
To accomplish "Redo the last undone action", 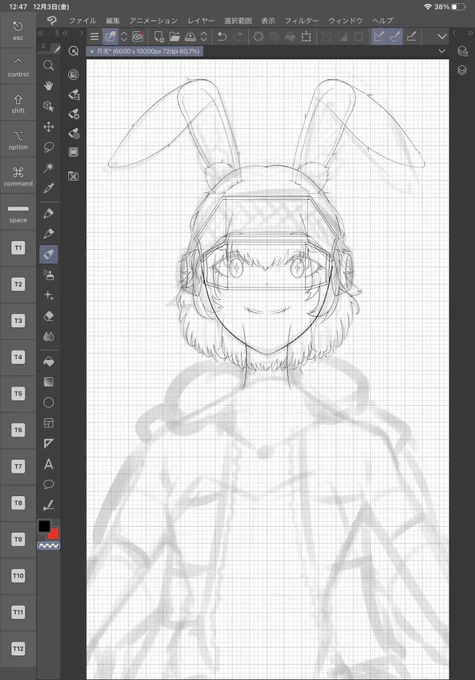I will [x=237, y=36].
